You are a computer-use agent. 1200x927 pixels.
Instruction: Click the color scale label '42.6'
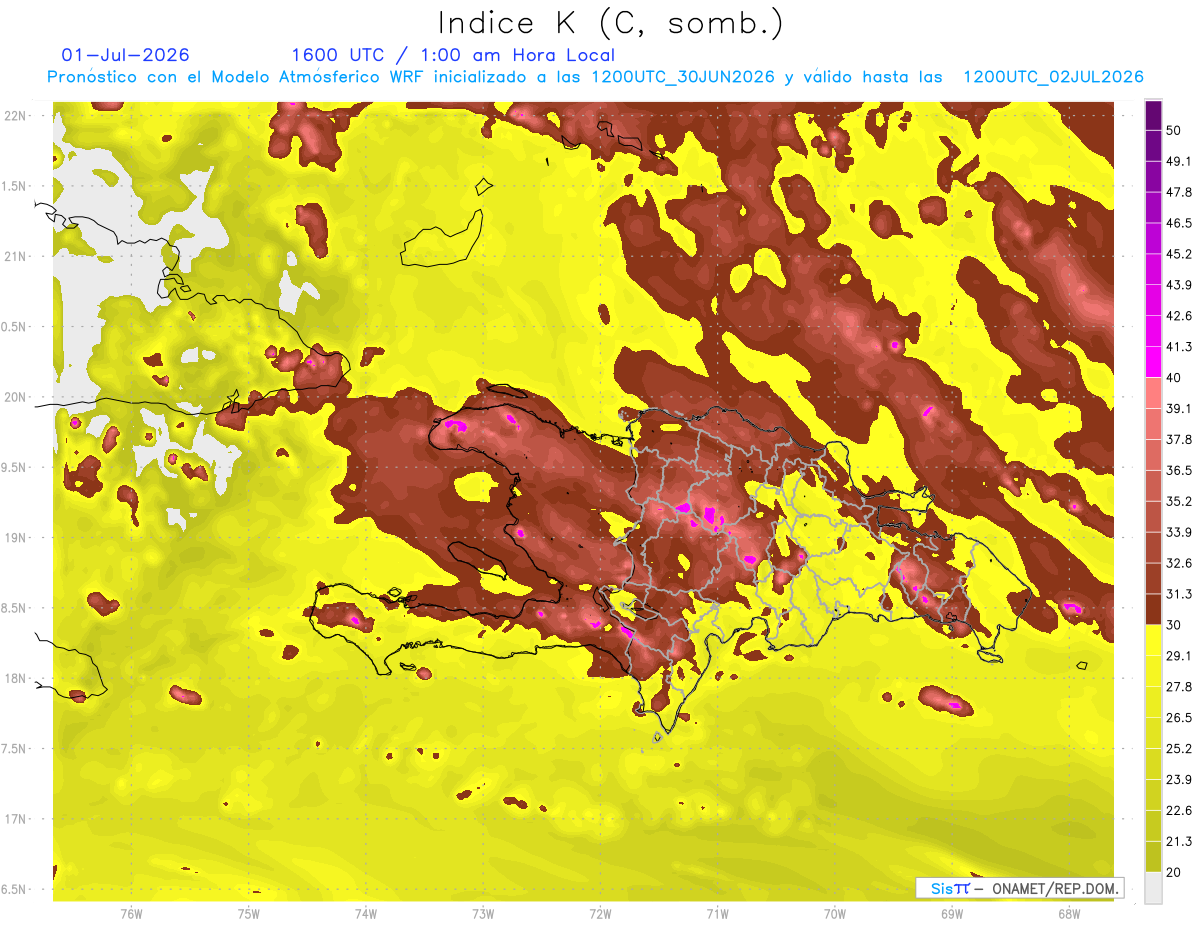1178,316
